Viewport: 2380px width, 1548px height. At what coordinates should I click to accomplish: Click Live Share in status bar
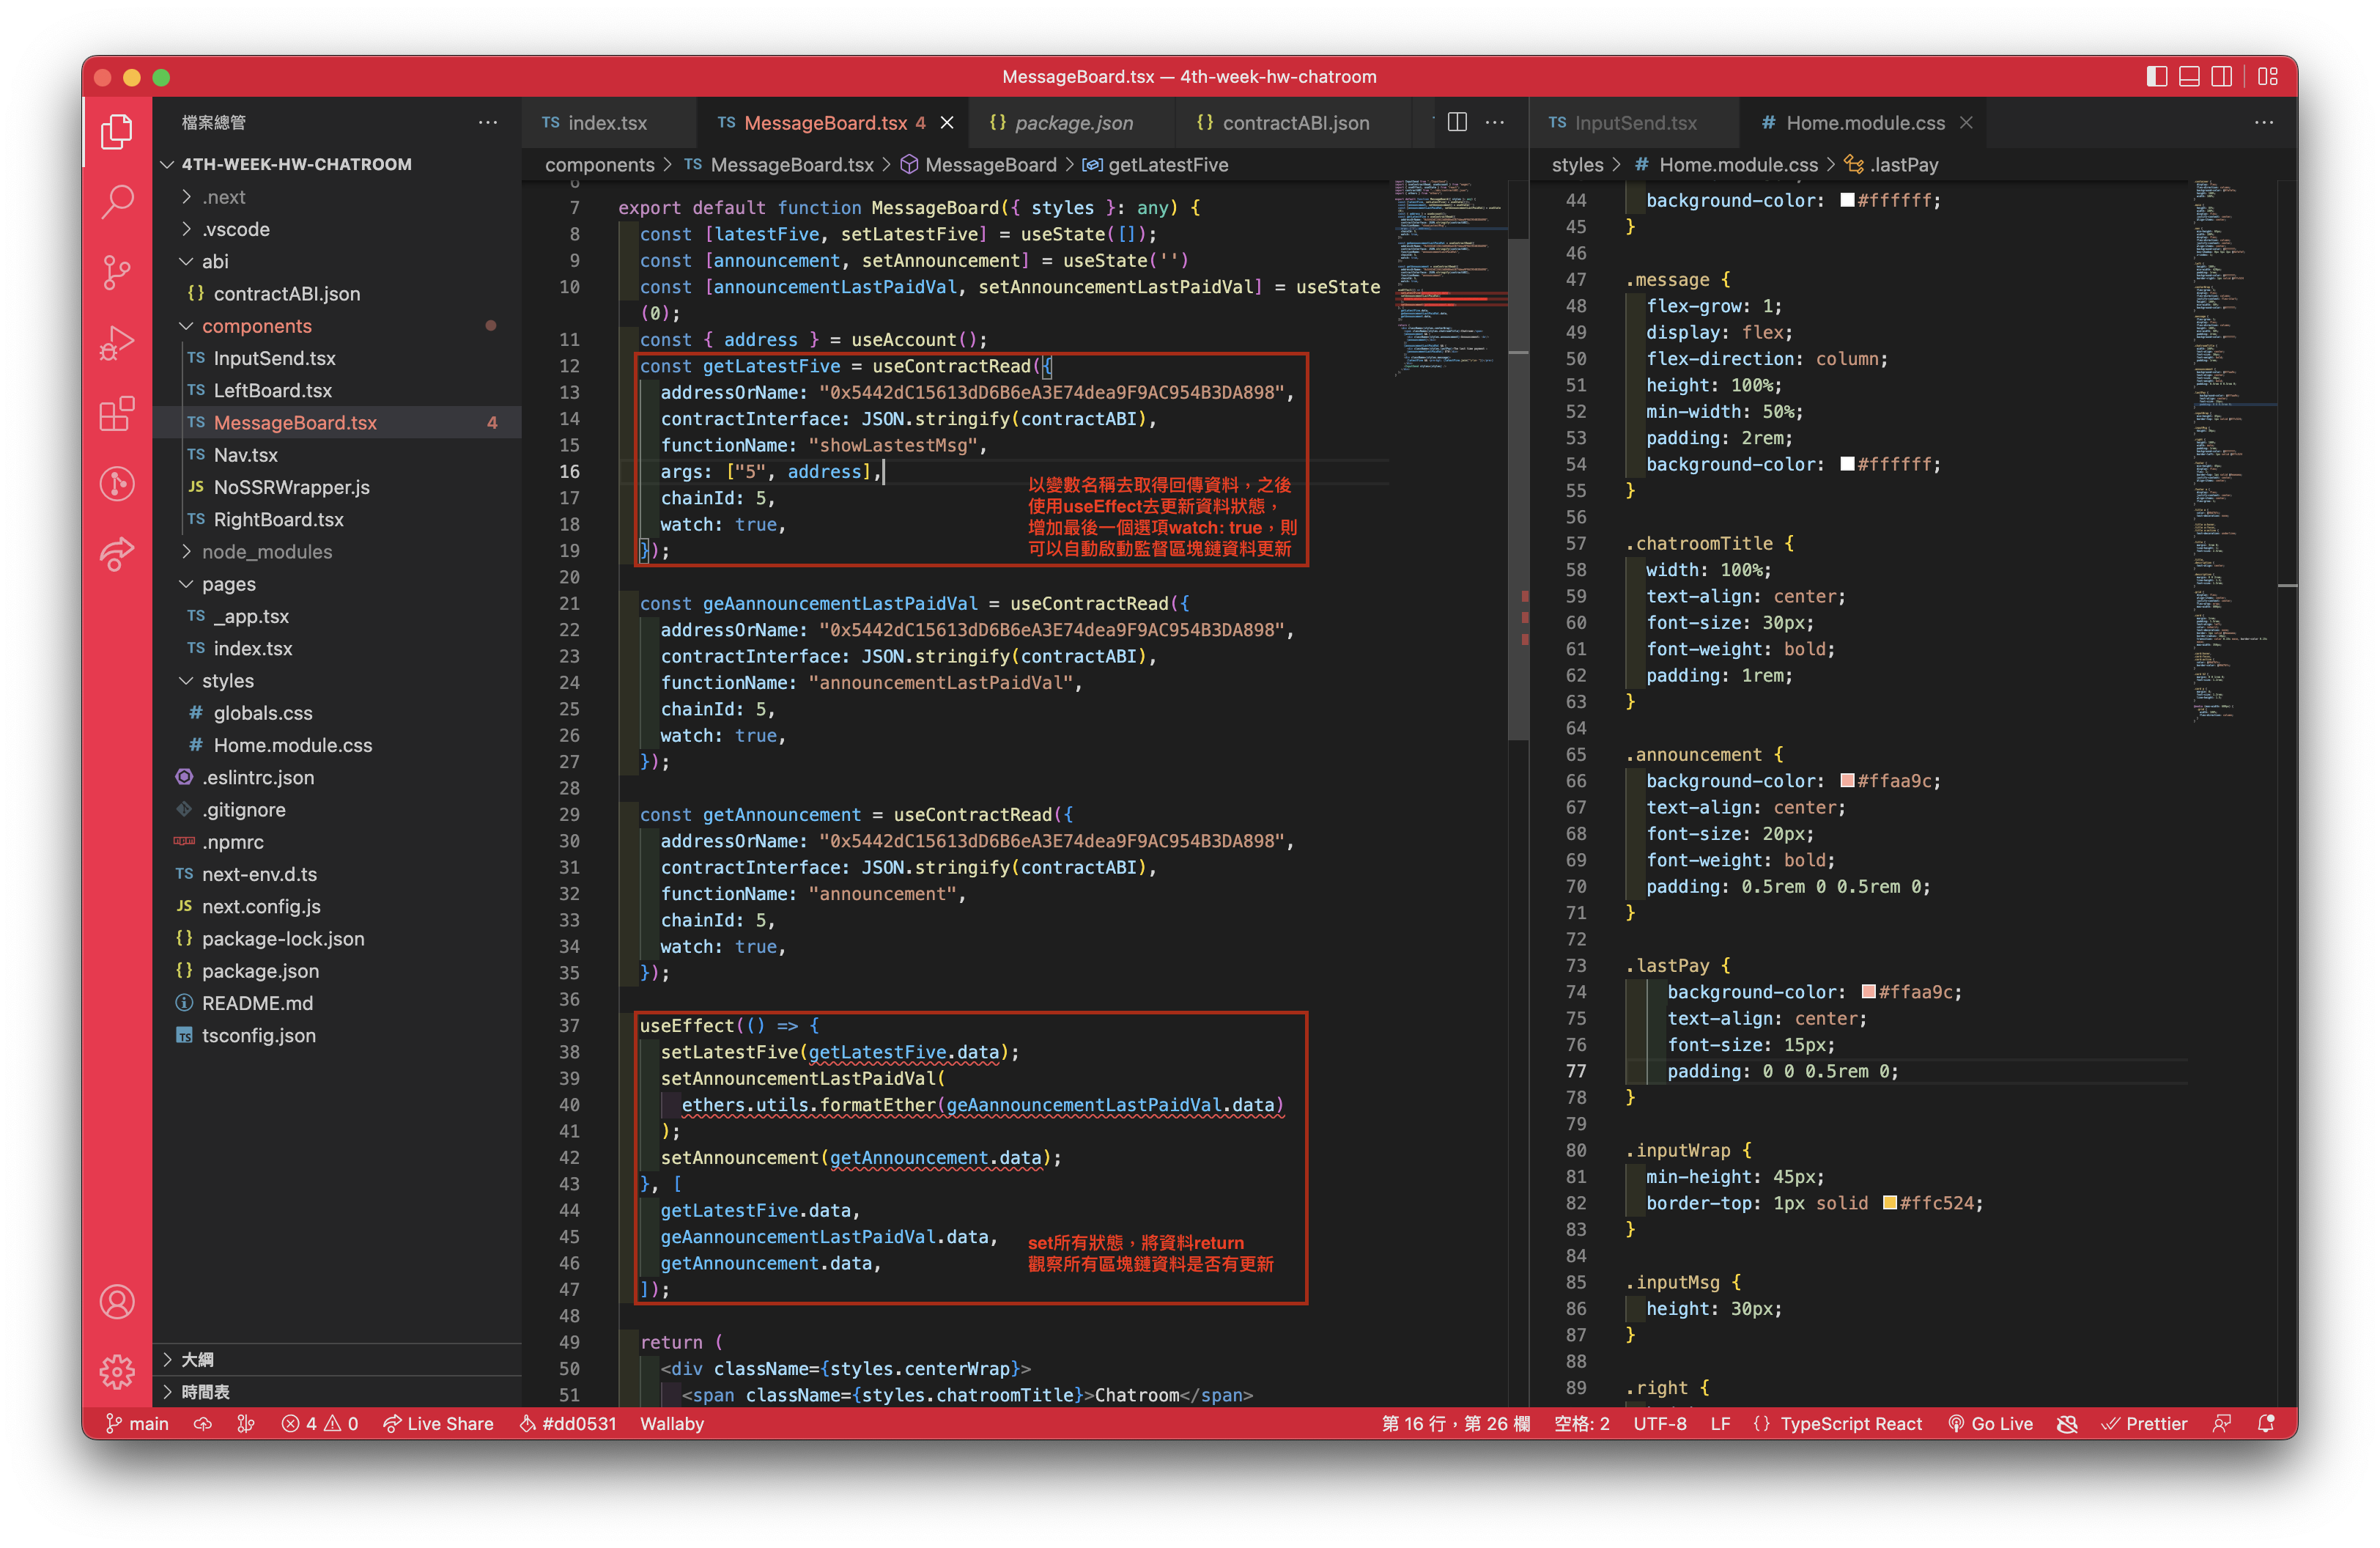click(x=439, y=1423)
